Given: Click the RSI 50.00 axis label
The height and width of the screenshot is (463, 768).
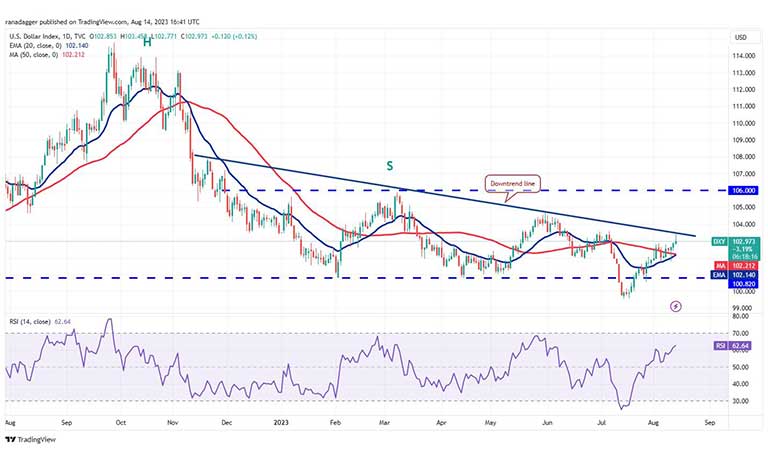Looking at the screenshot, I should click(739, 367).
